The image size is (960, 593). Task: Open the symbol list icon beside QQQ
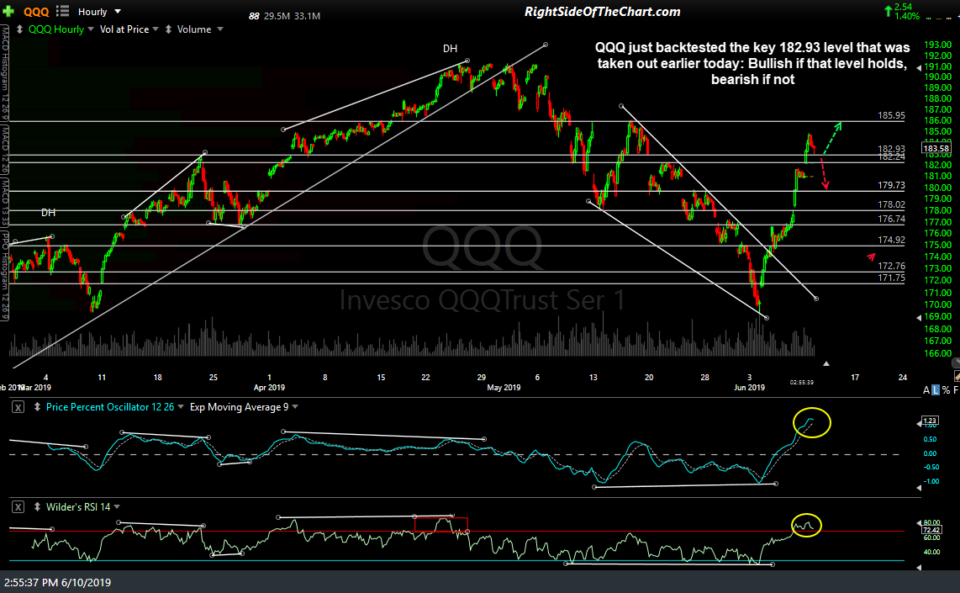coord(62,11)
